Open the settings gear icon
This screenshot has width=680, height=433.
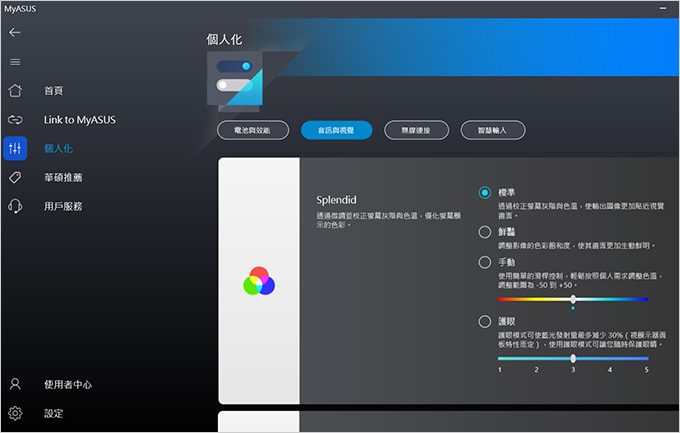coord(15,413)
